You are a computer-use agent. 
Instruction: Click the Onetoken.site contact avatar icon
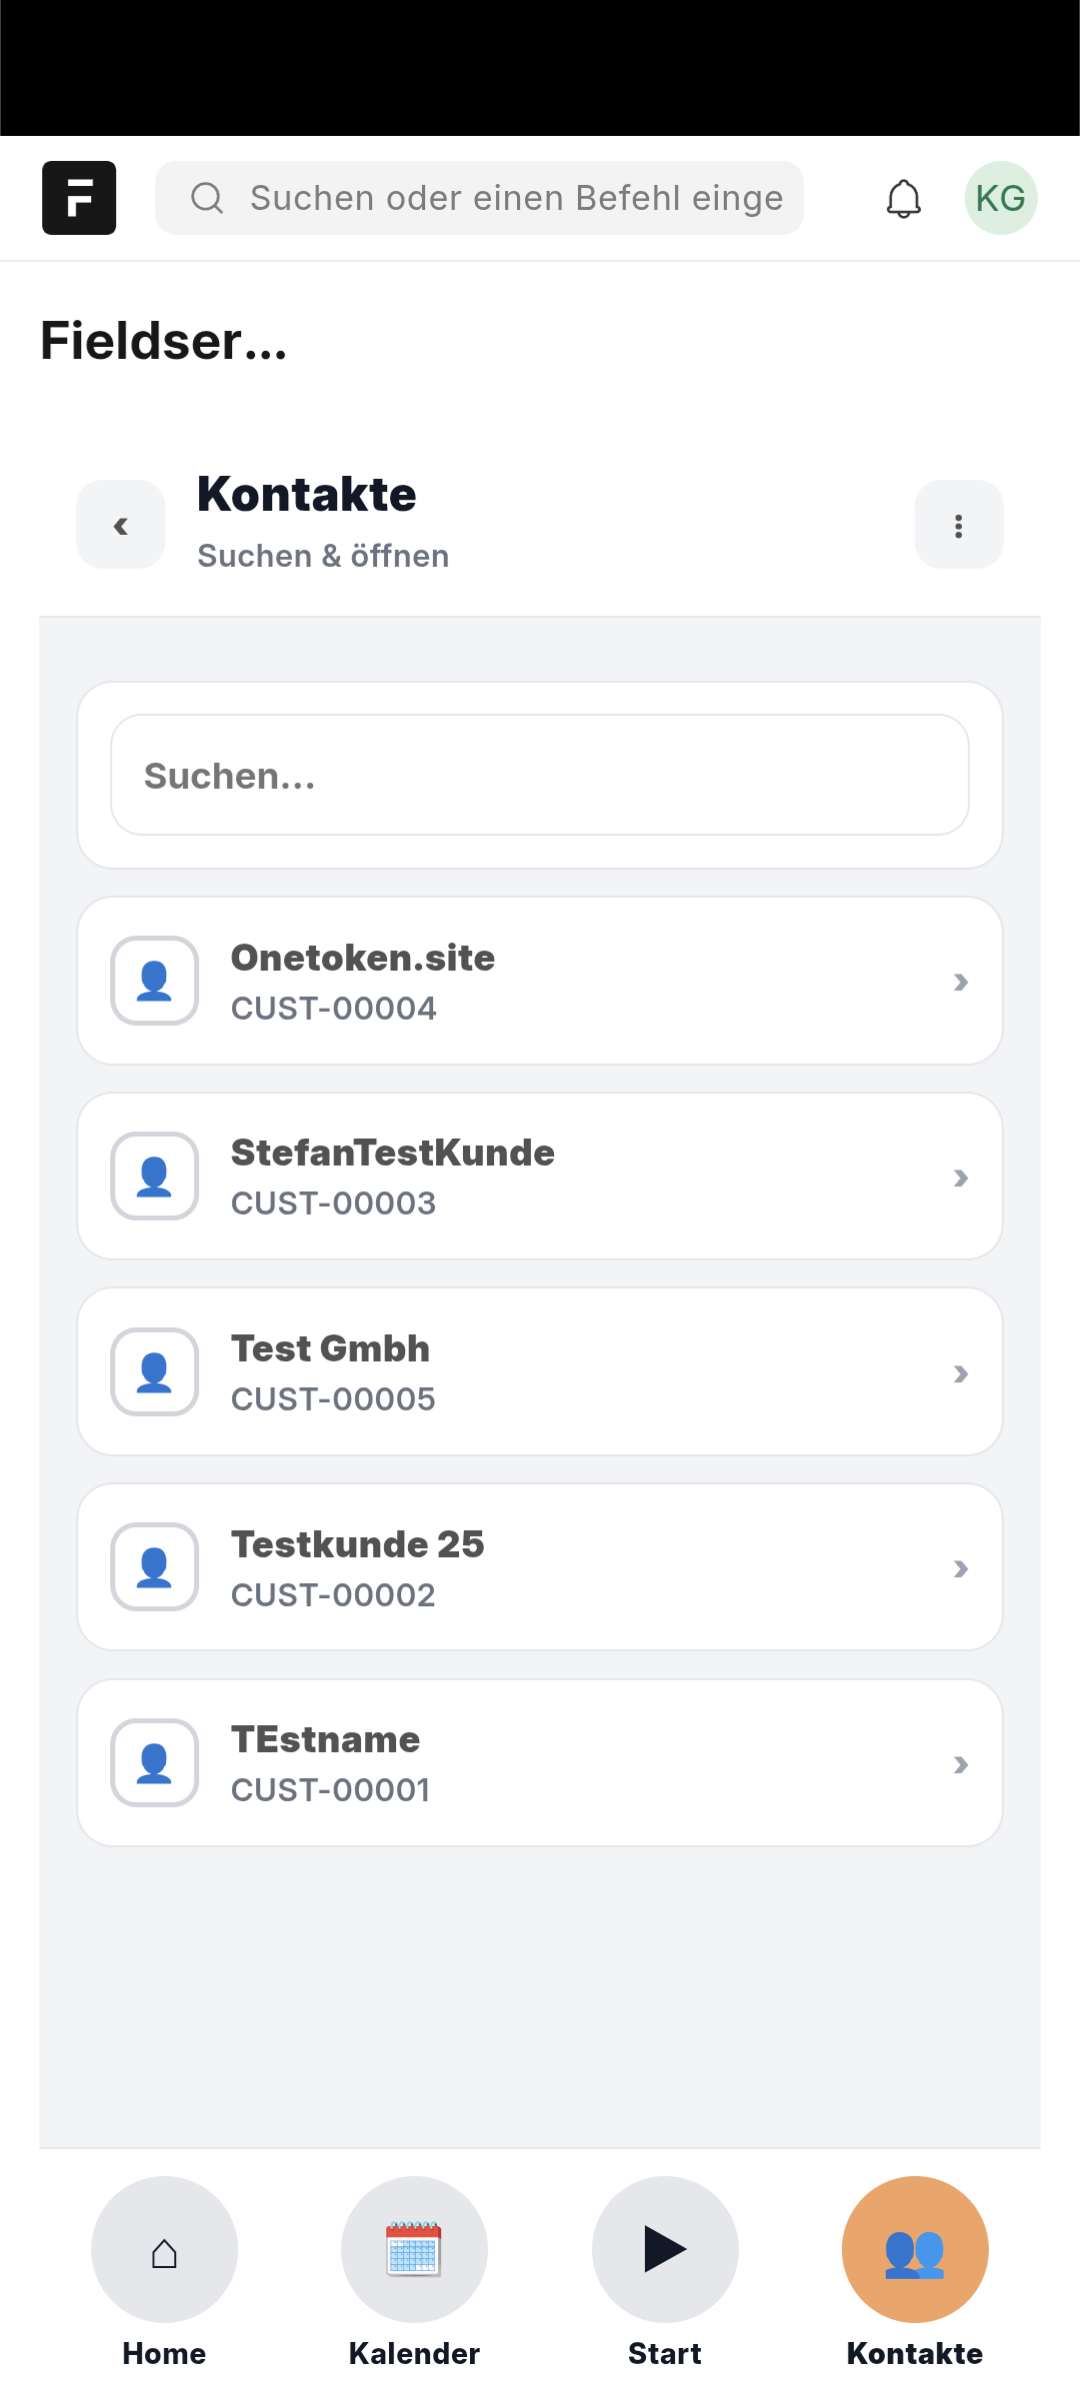coord(154,981)
